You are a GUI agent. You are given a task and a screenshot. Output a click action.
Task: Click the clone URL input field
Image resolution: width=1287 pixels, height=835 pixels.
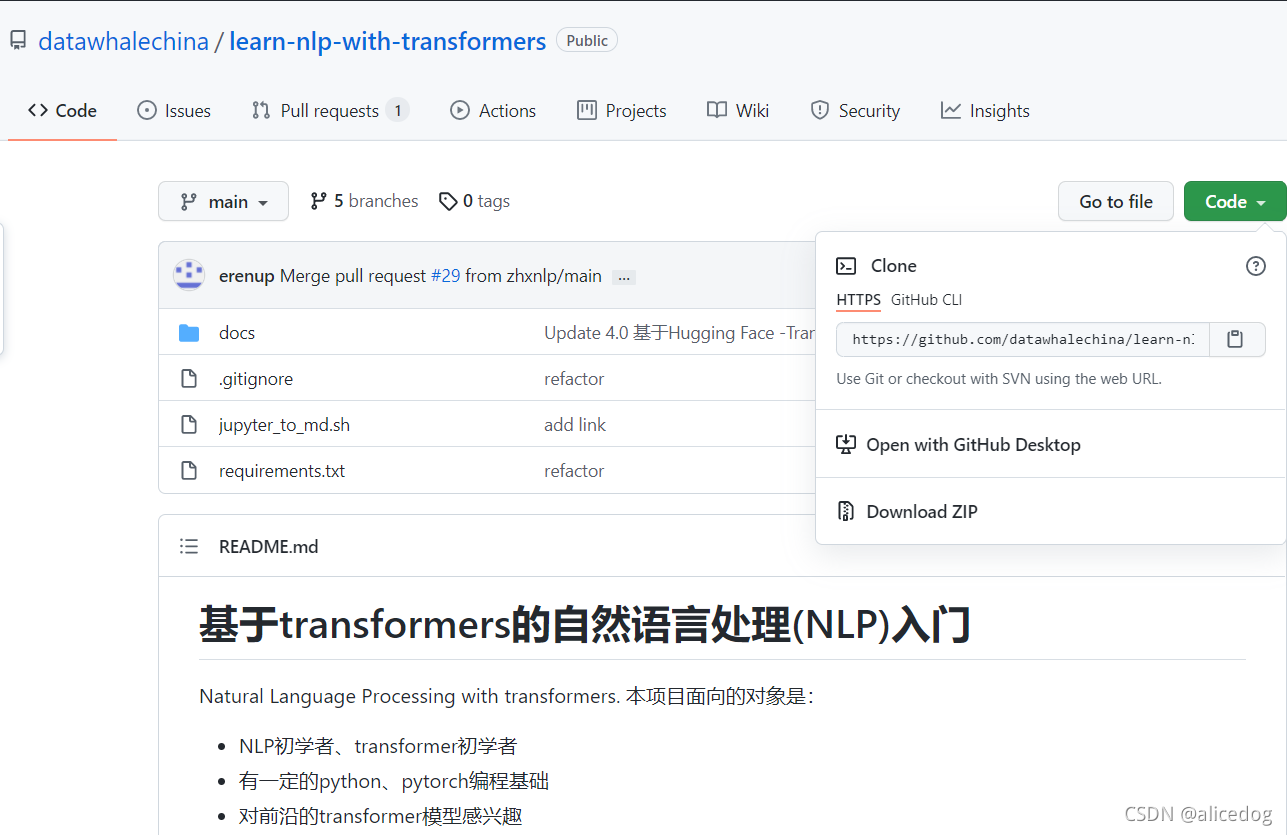(x=1023, y=339)
